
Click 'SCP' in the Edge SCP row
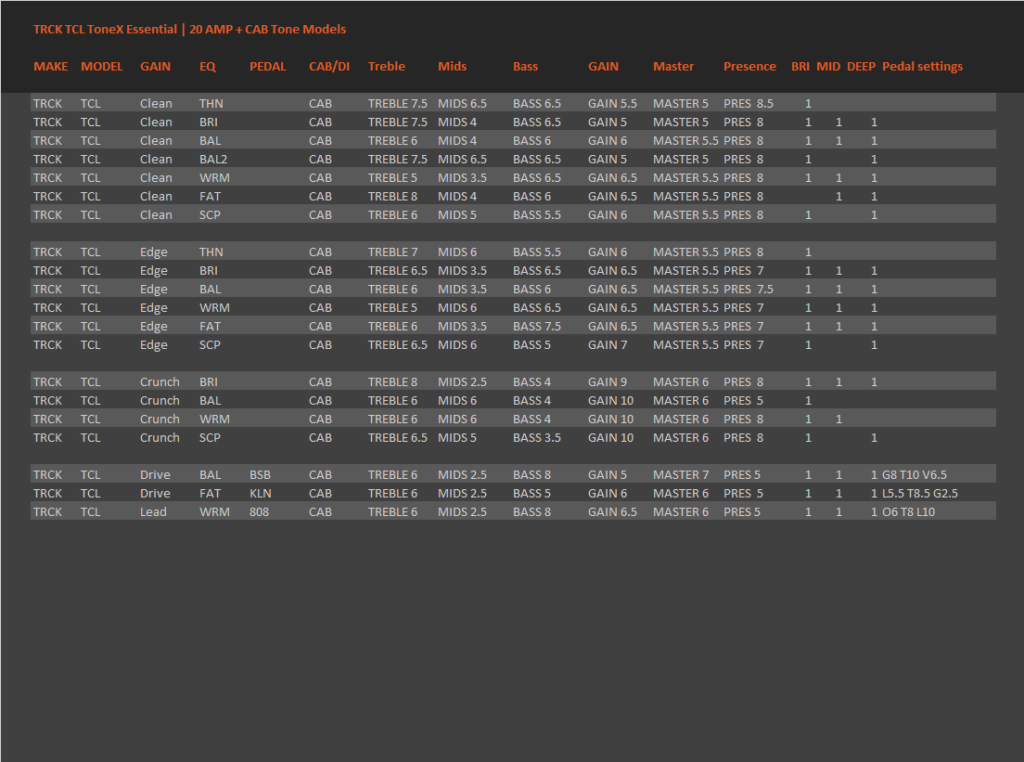(210, 345)
